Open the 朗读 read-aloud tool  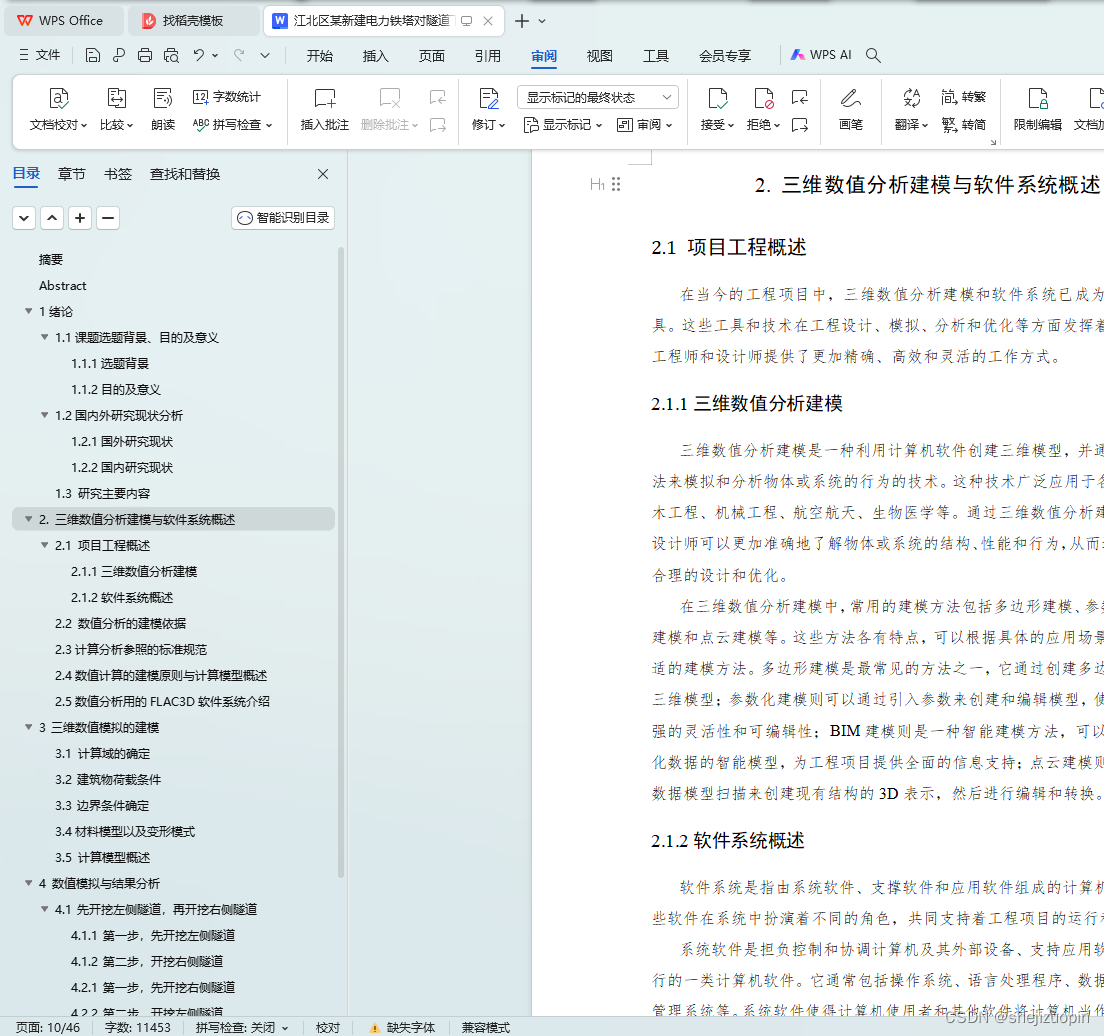point(162,109)
